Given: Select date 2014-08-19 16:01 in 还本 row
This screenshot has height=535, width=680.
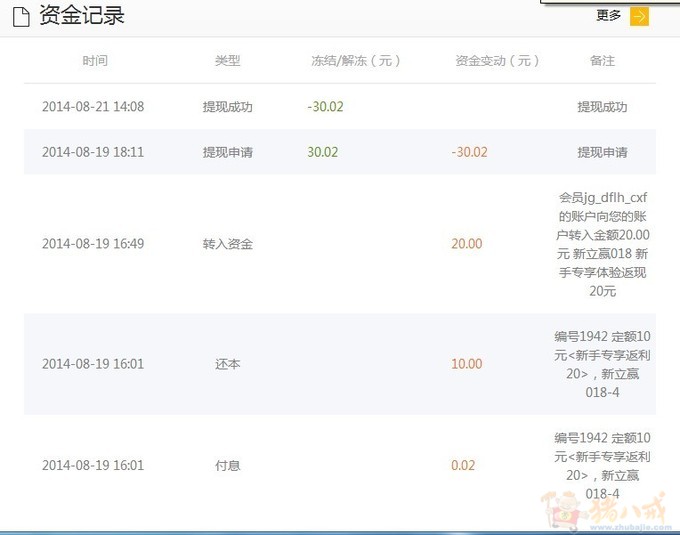Looking at the screenshot, I should pos(93,364).
